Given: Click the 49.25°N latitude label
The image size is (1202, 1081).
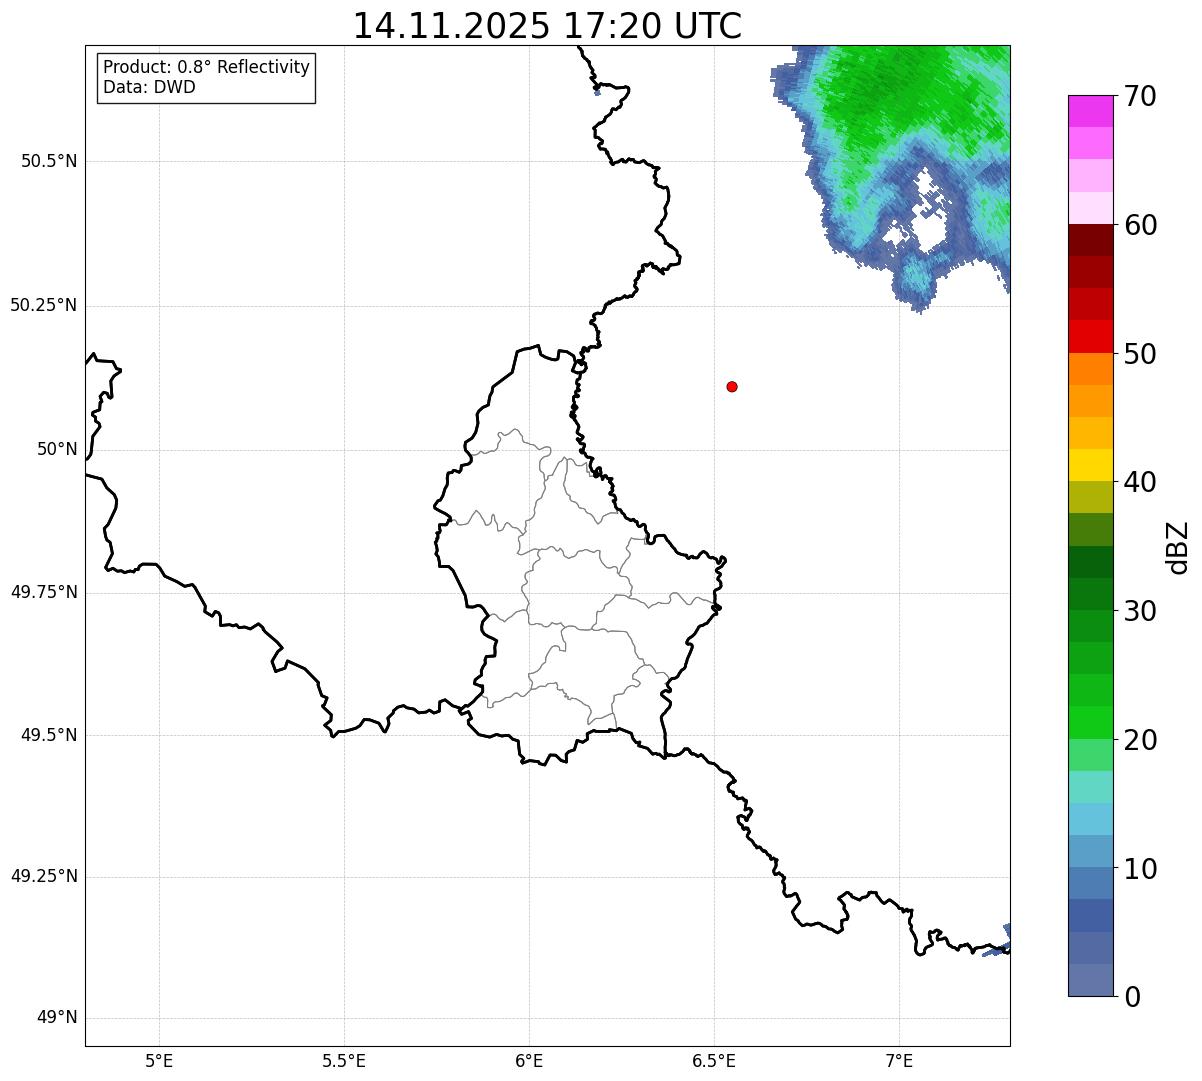Looking at the screenshot, I should point(44,877).
